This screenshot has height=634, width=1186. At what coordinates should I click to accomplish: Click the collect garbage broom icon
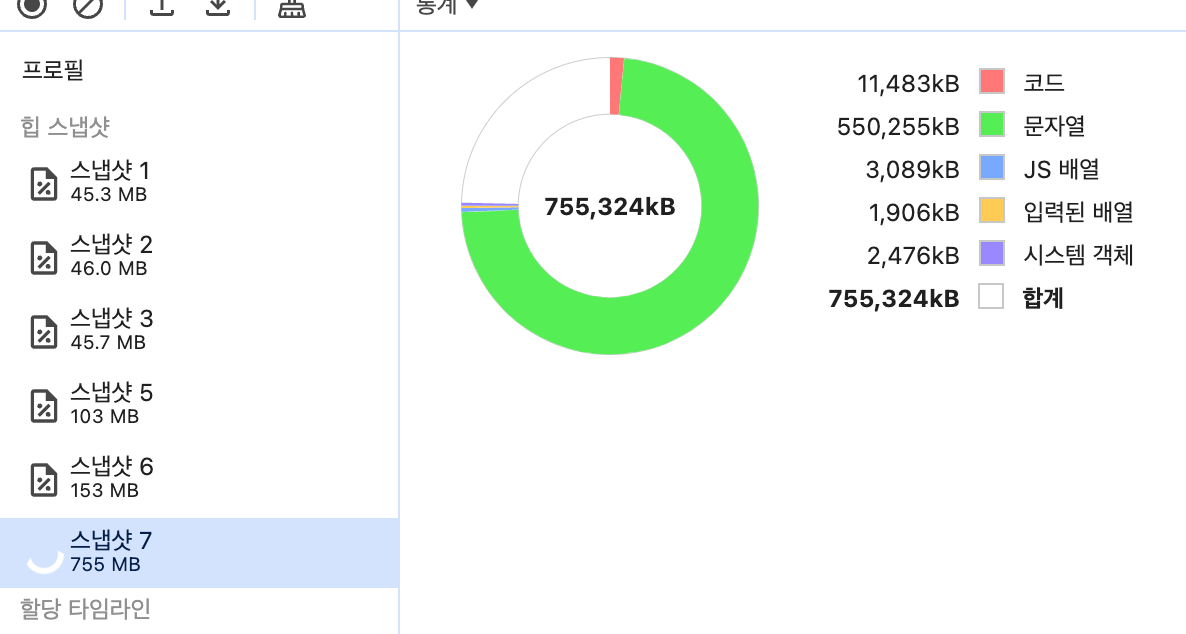[x=291, y=7]
